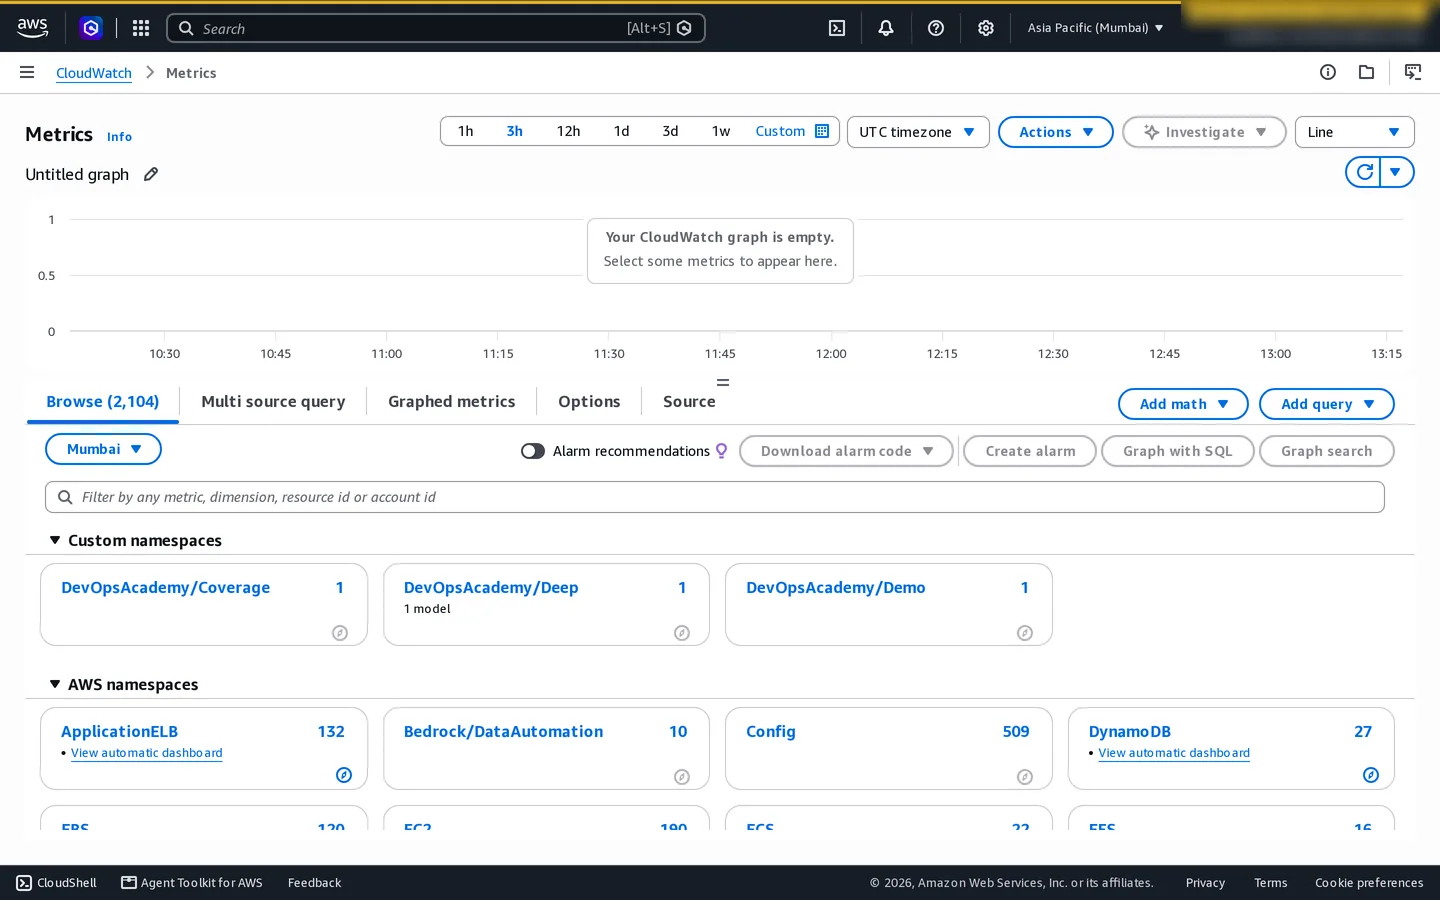Collapse the AWS namespaces section
1440x900 pixels.
click(x=55, y=684)
